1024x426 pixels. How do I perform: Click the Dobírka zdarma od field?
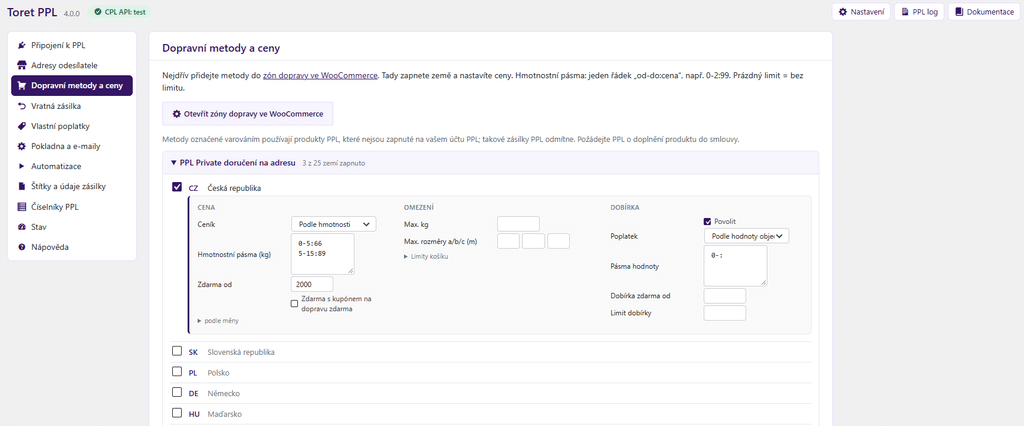(725, 296)
